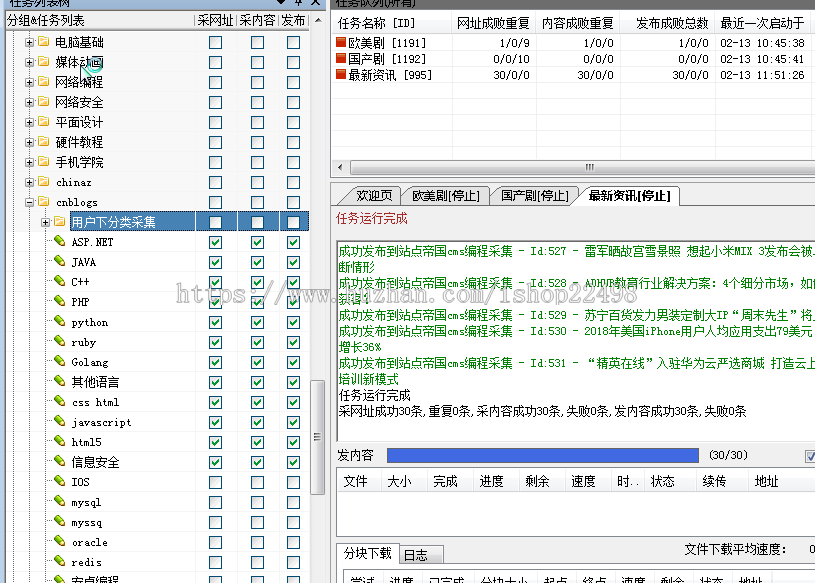
Task: Click the task icon beside ruby
Action: point(60,341)
